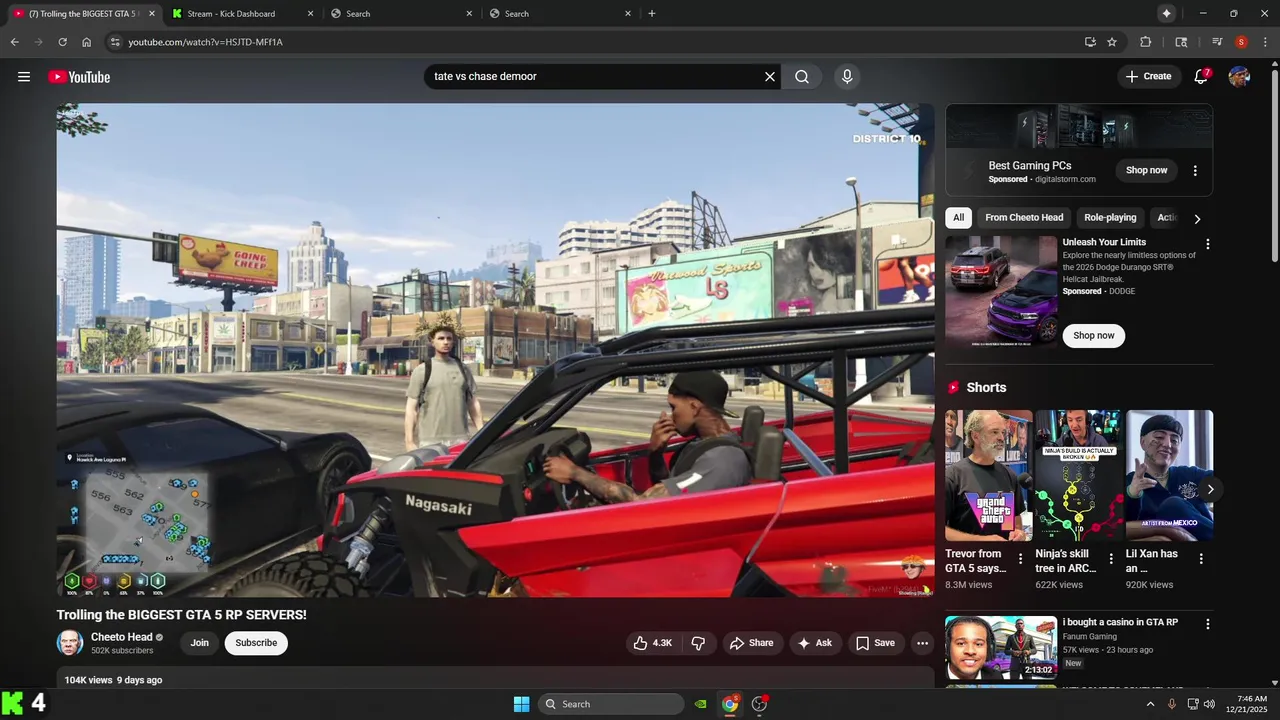Open the NVIDIA app in taskbar
1280x720 pixels.
[x=701, y=704]
